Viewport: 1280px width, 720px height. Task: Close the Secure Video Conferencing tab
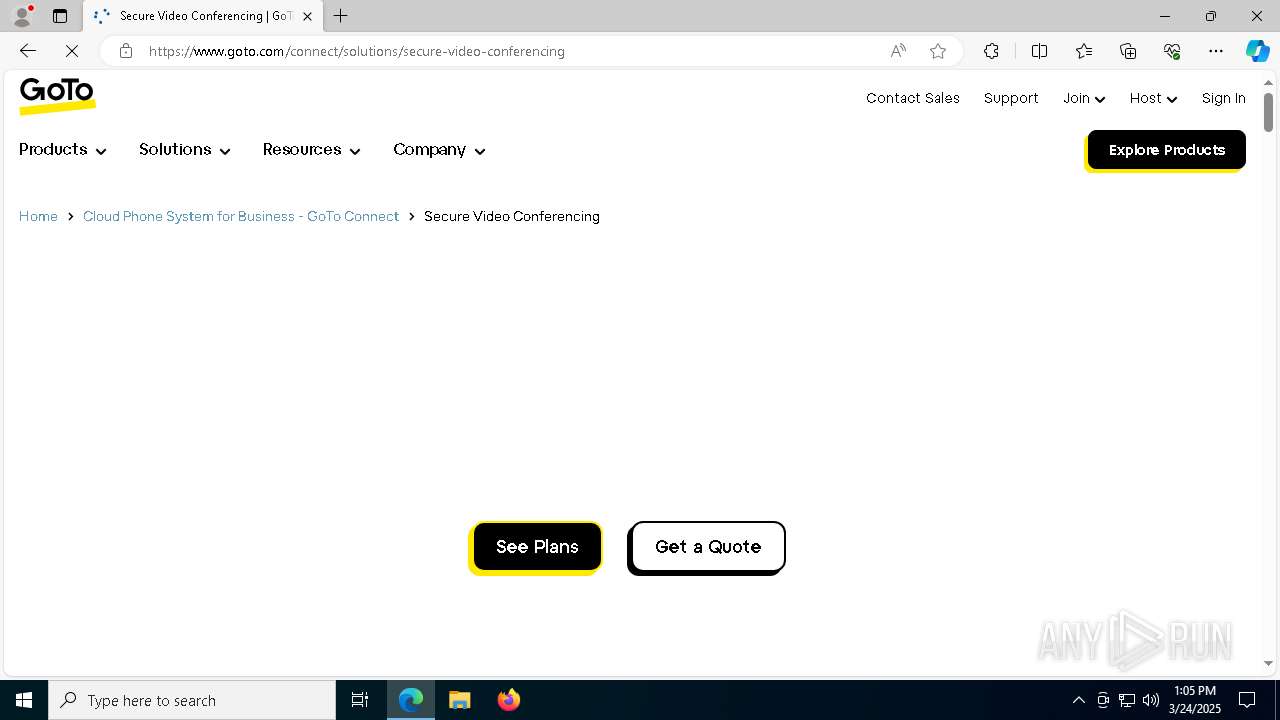(307, 16)
